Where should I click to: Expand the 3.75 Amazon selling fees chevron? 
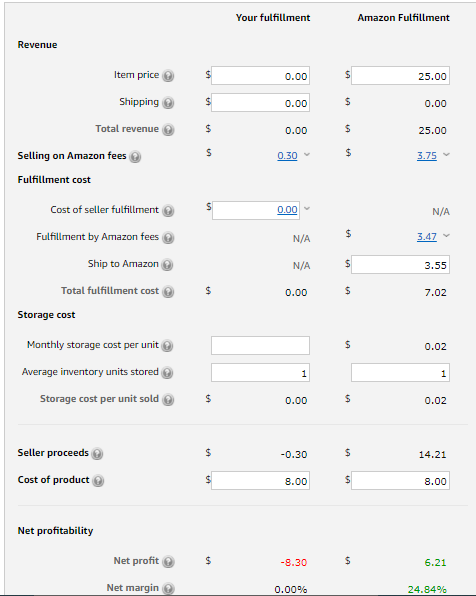click(x=446, y=154)
